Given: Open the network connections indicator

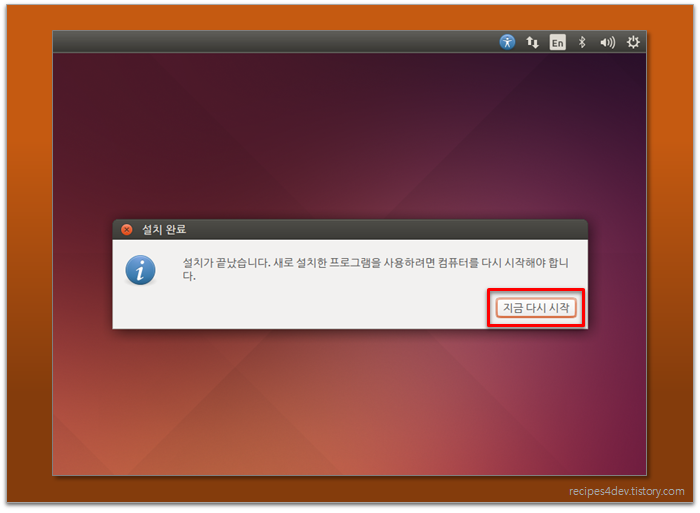Looking at the screenshot, I should coord(532,42).
